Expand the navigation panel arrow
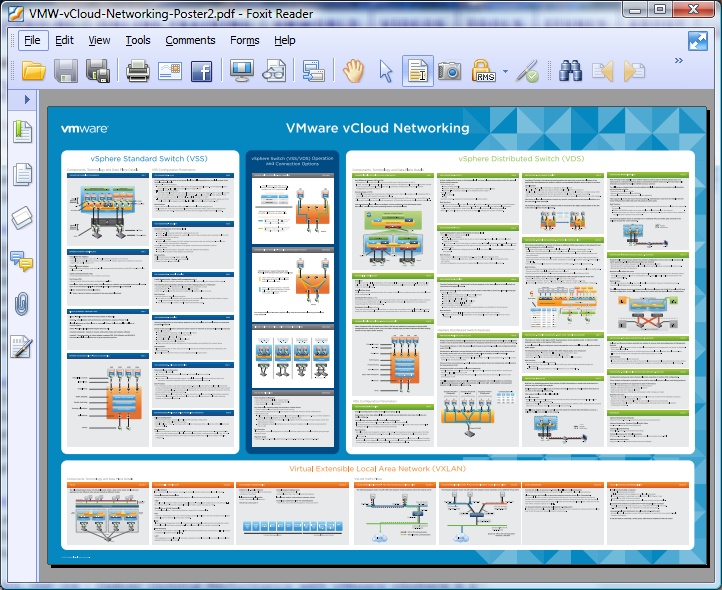Viewport: 722px width, 590px height. pyautogui.click(x=27, y=99)
